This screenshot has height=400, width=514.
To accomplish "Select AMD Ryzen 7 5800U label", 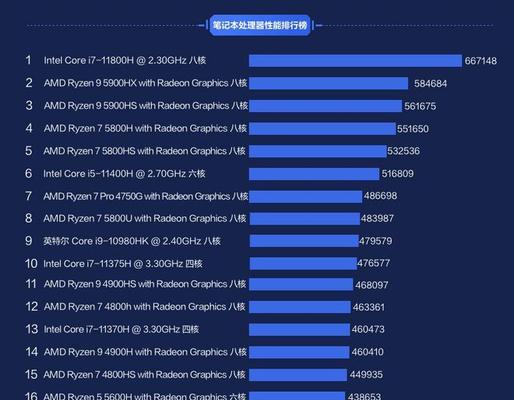I will pyautogui.click(x=145, y=218).
